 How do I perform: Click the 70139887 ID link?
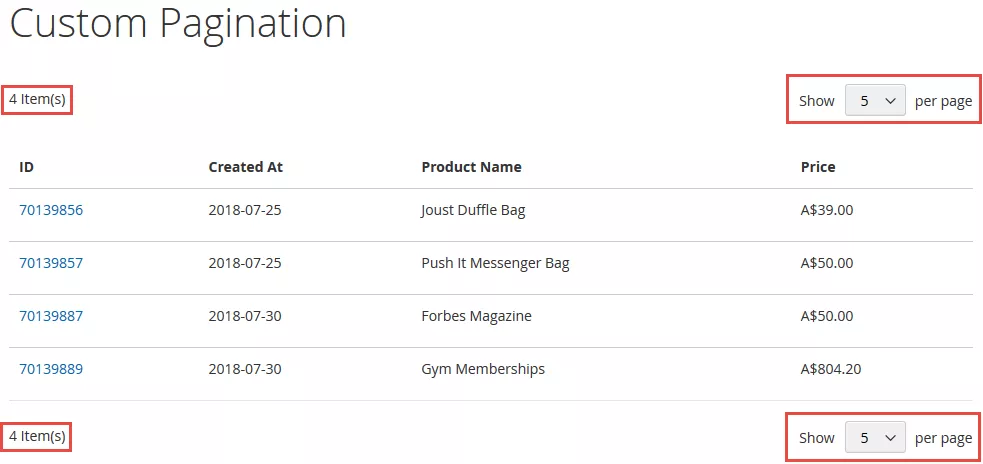coord(51,316)
